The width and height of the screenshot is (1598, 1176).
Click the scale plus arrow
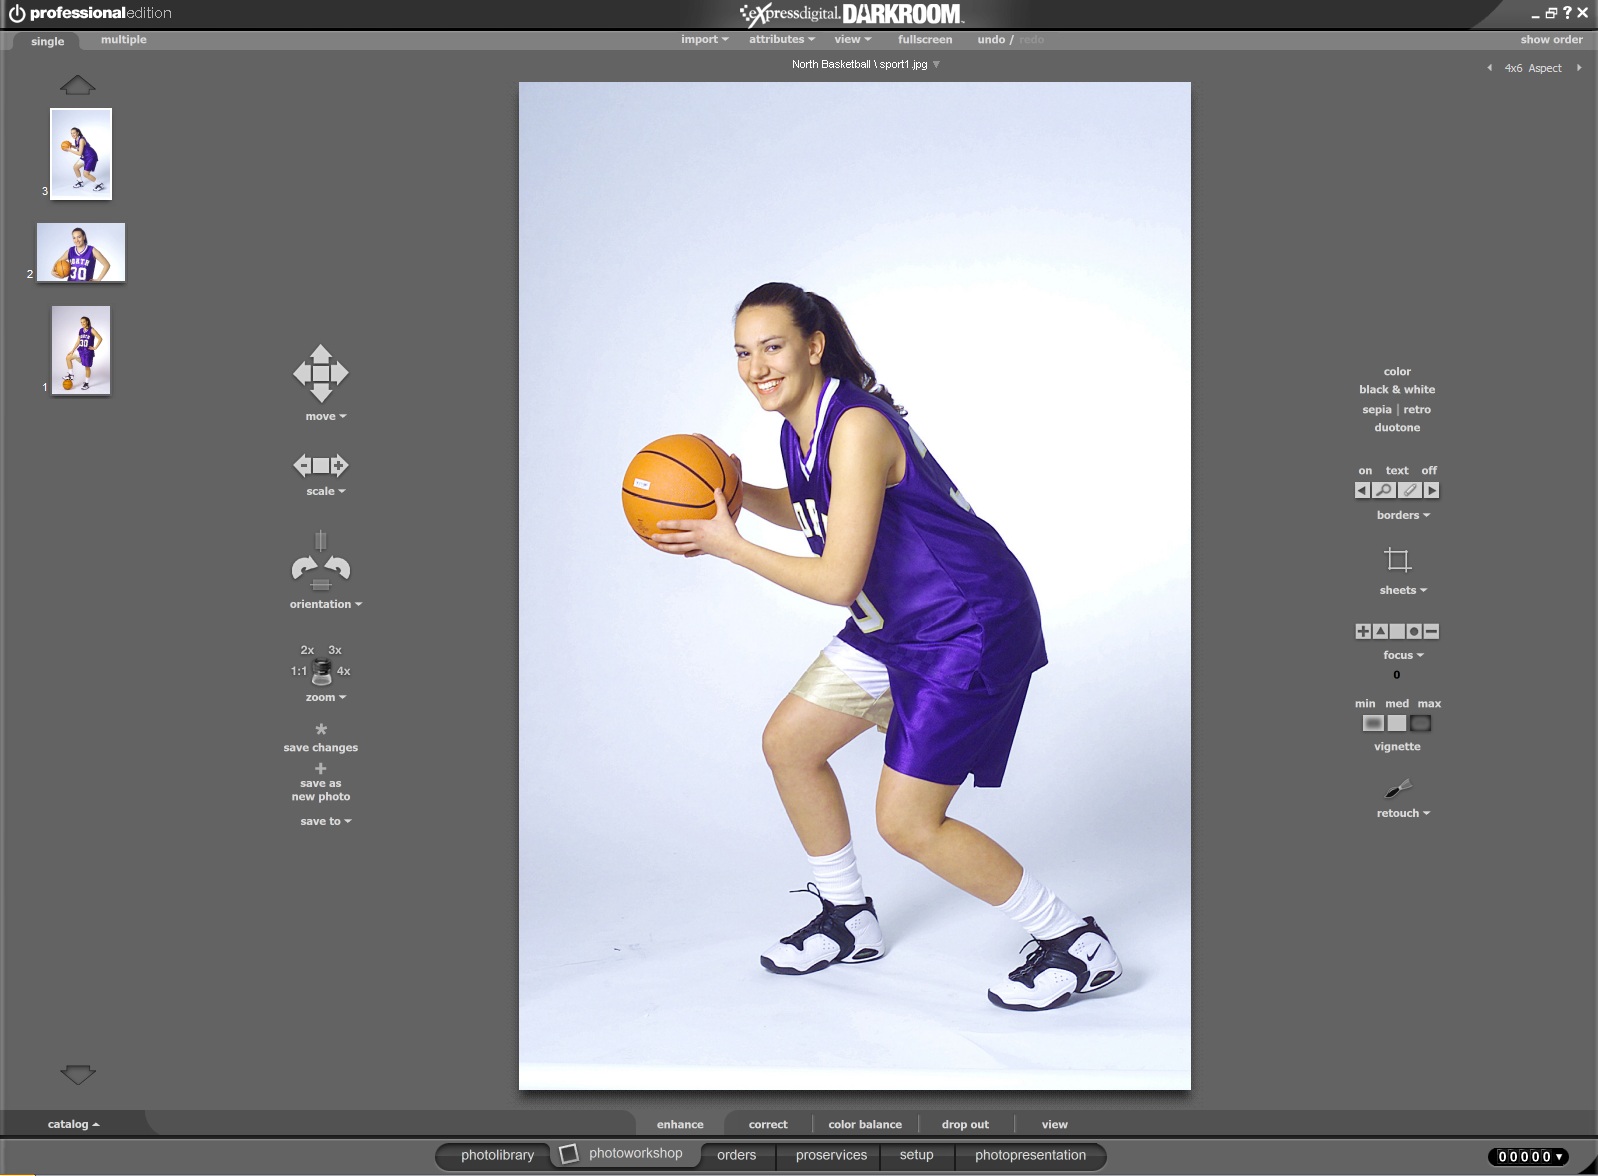coord(339,465)
